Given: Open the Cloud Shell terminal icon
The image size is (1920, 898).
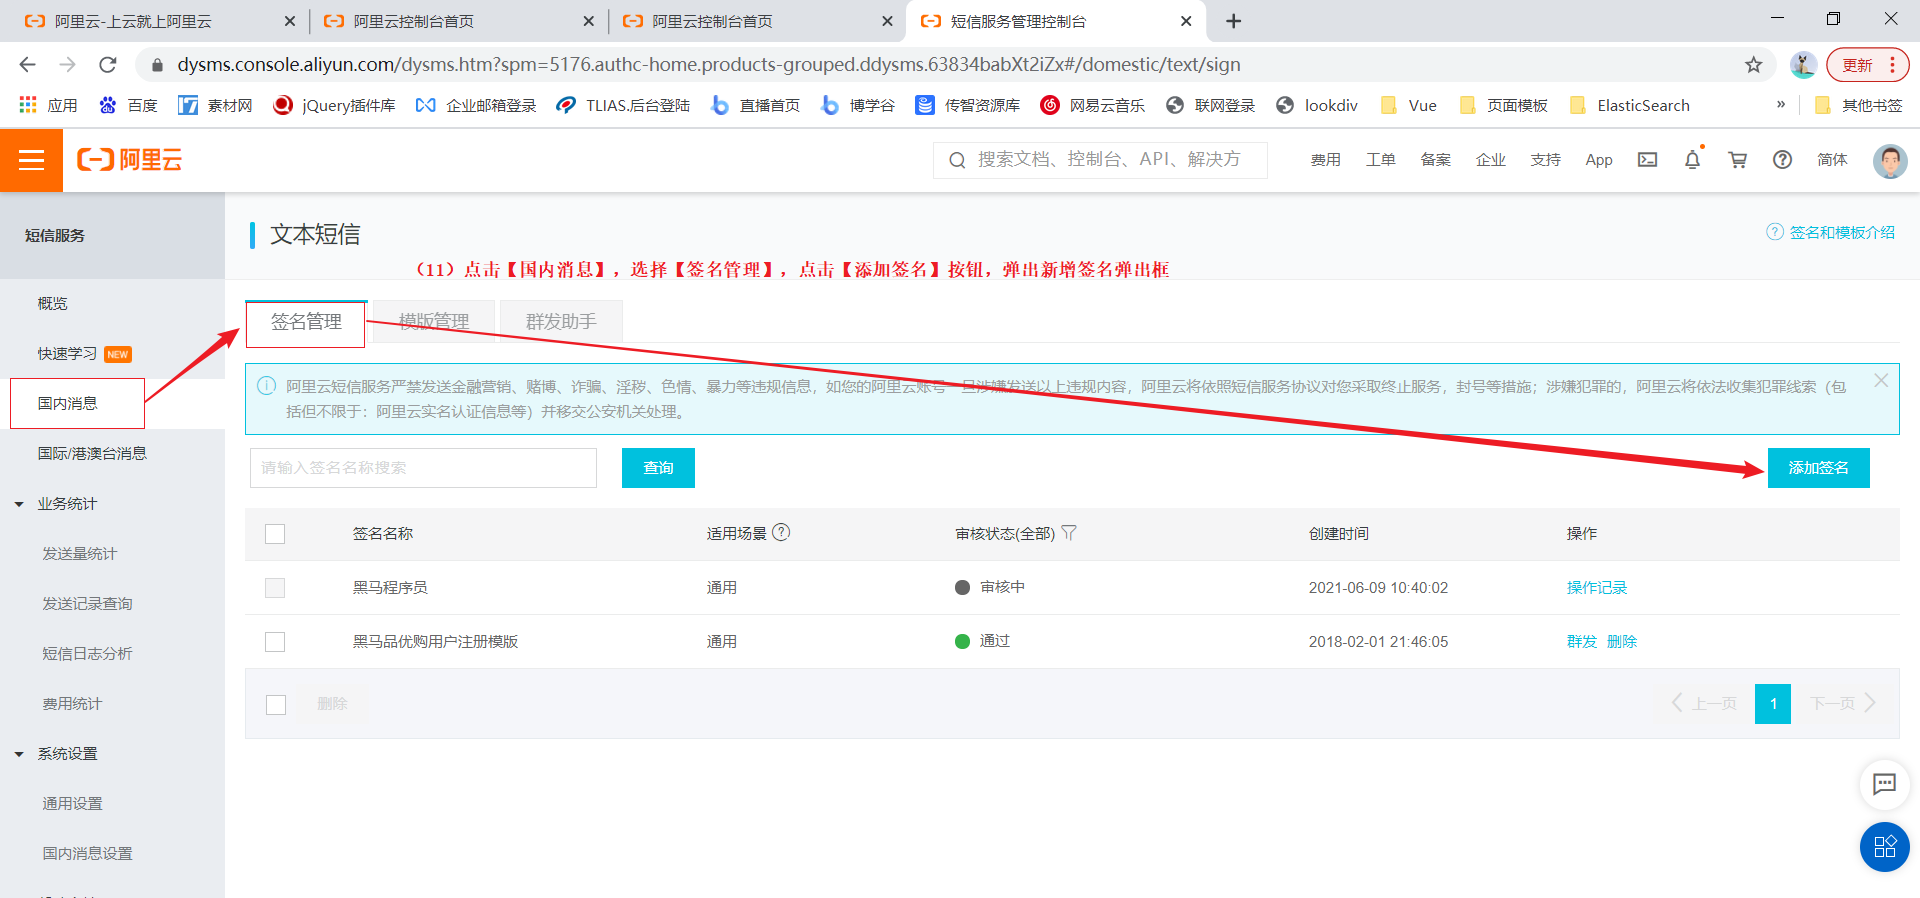Looking at the screenshot, I should (1647, 160).
